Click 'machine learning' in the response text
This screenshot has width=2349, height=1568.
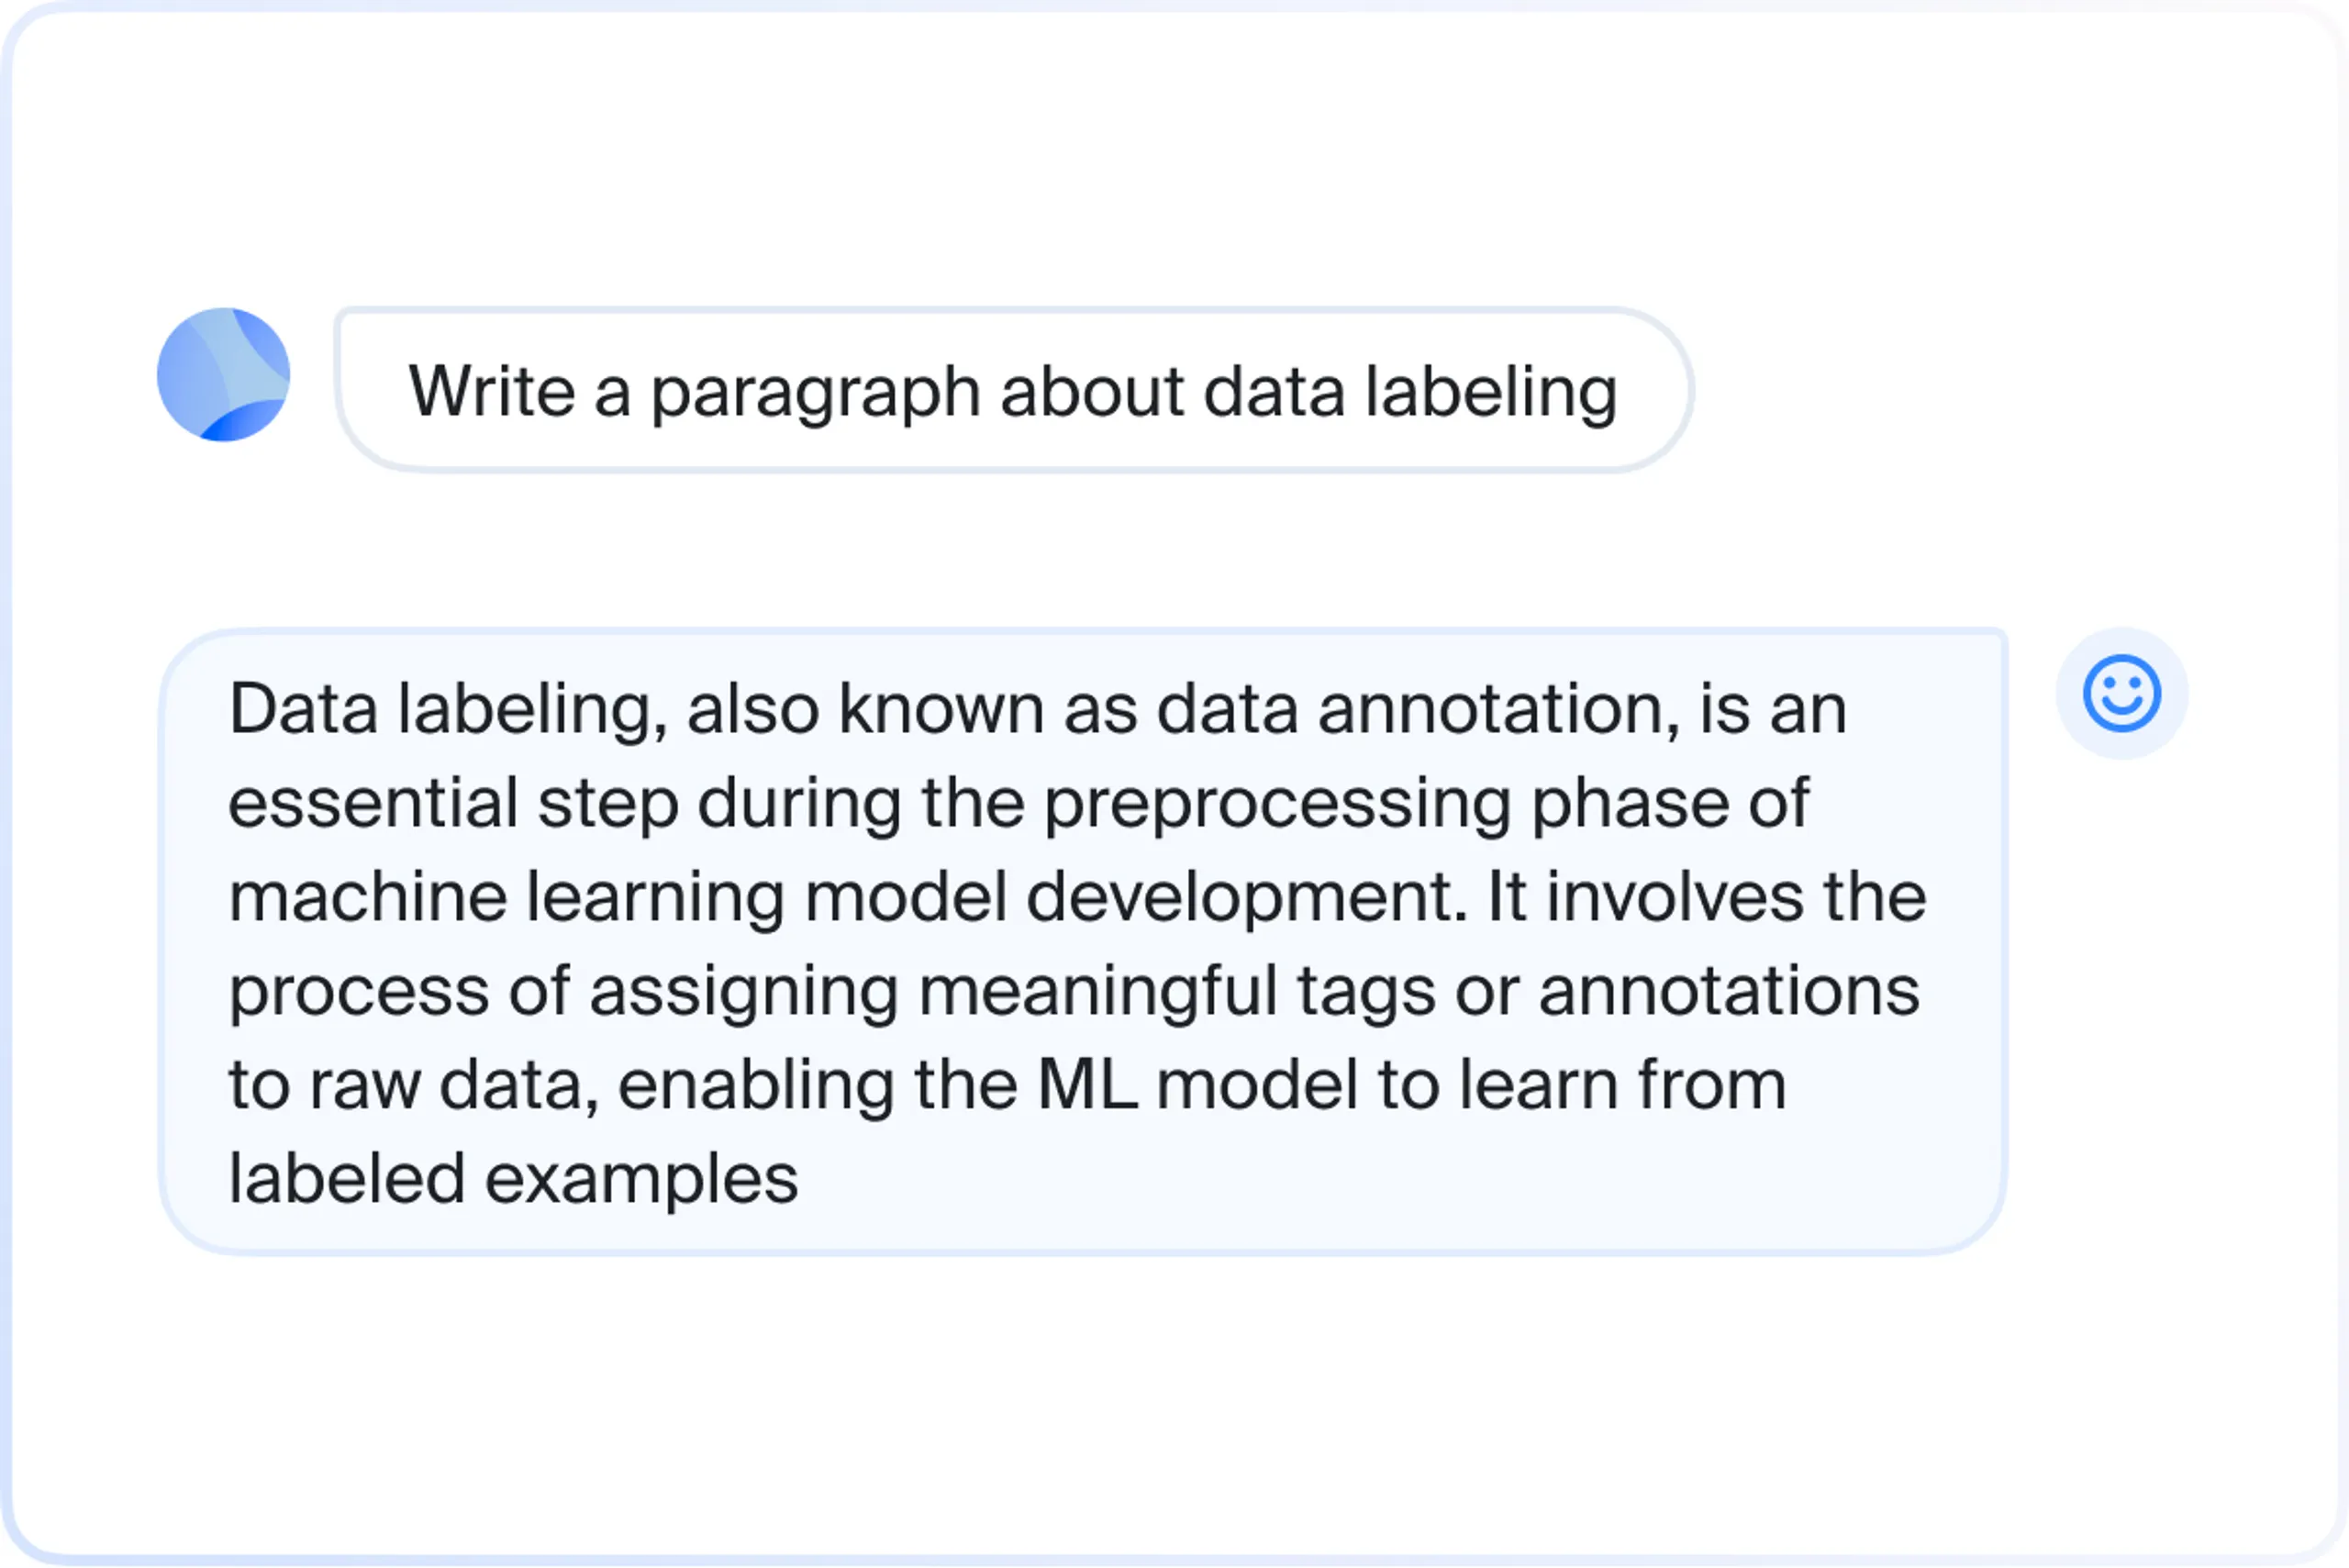(x=506, y=899)
